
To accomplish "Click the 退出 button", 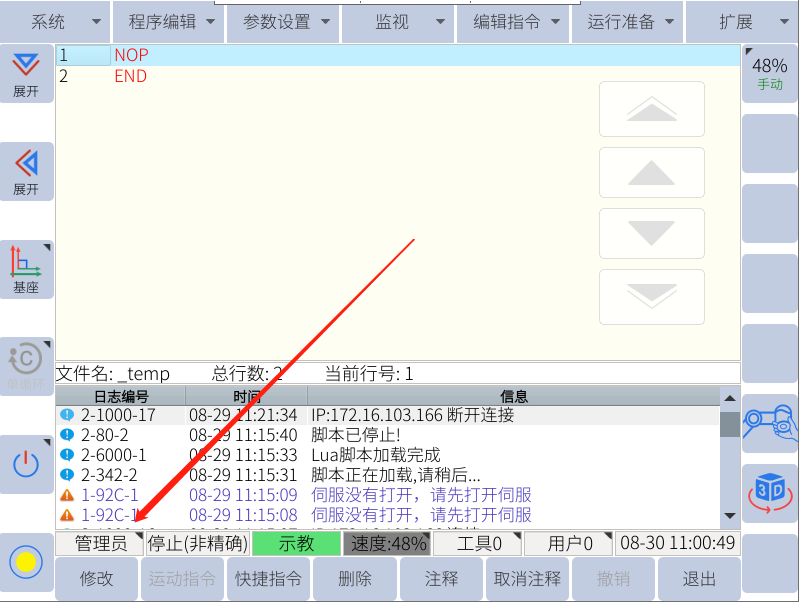I will coord(699,579).
